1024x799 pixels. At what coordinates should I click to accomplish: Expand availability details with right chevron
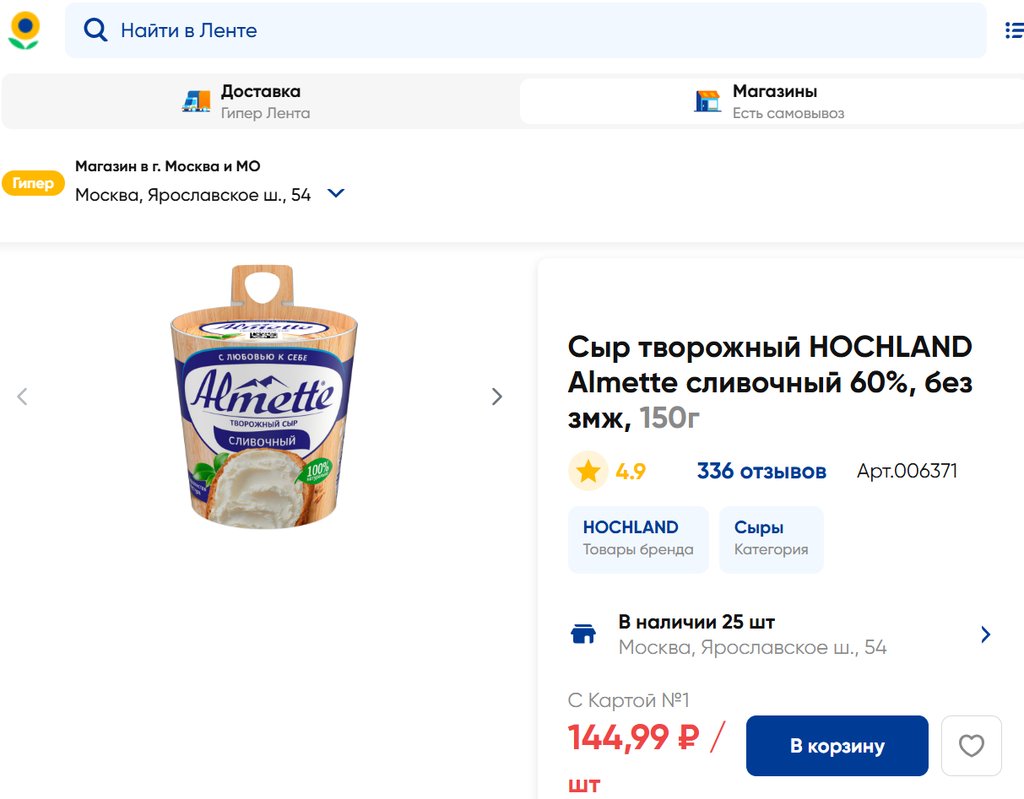click(x=986, y=634)
